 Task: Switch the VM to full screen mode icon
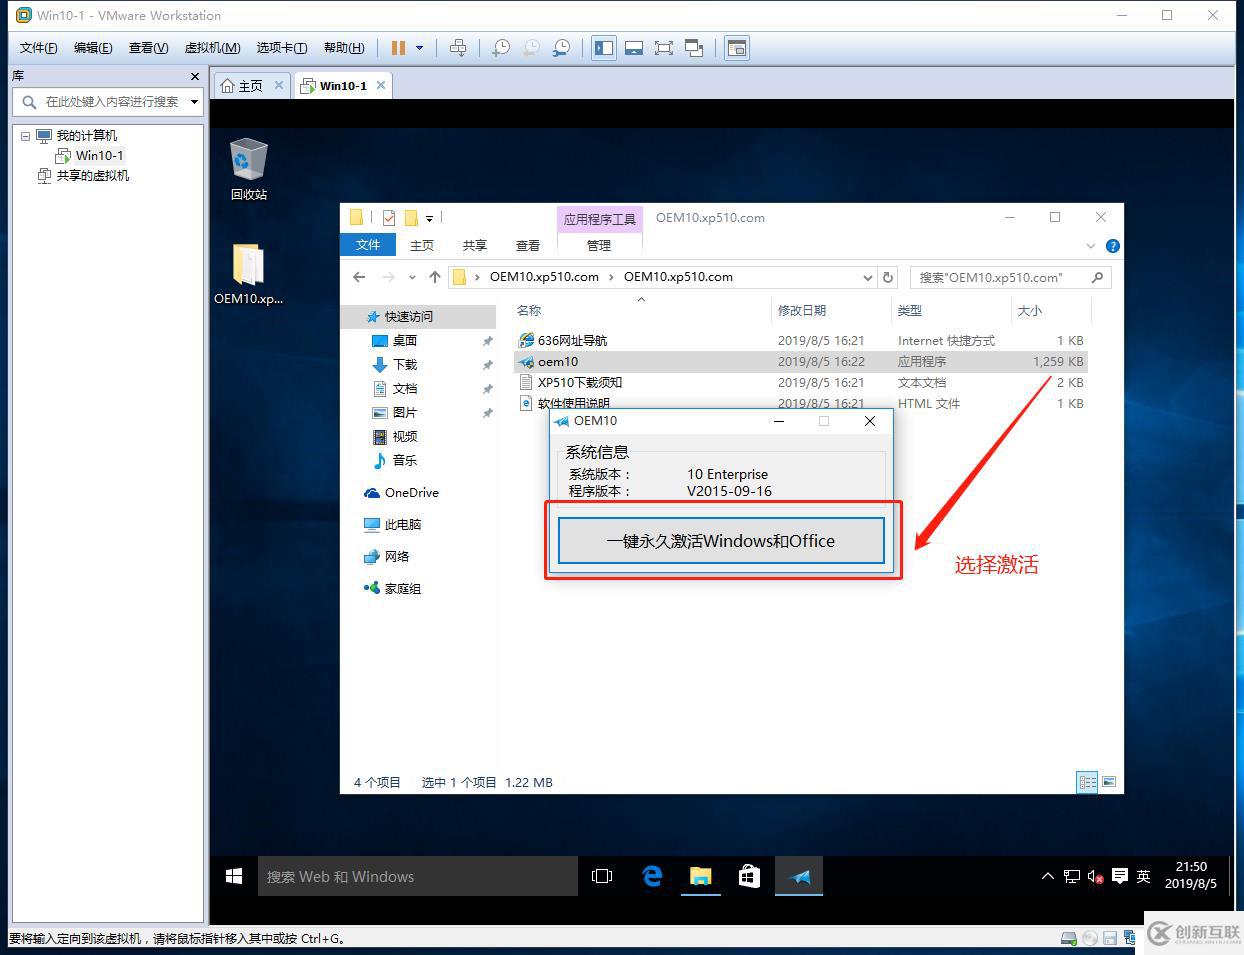[664, 47]
